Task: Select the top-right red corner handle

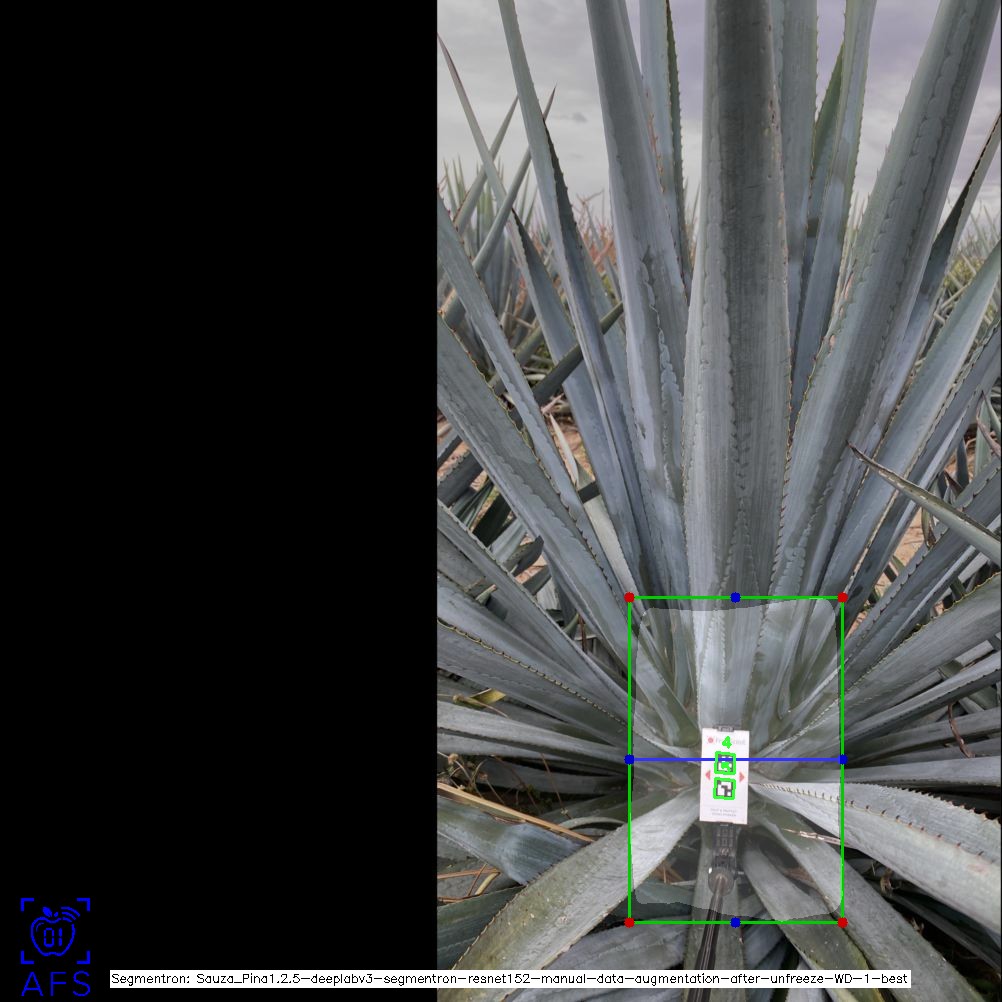Action: click(842, 597)
